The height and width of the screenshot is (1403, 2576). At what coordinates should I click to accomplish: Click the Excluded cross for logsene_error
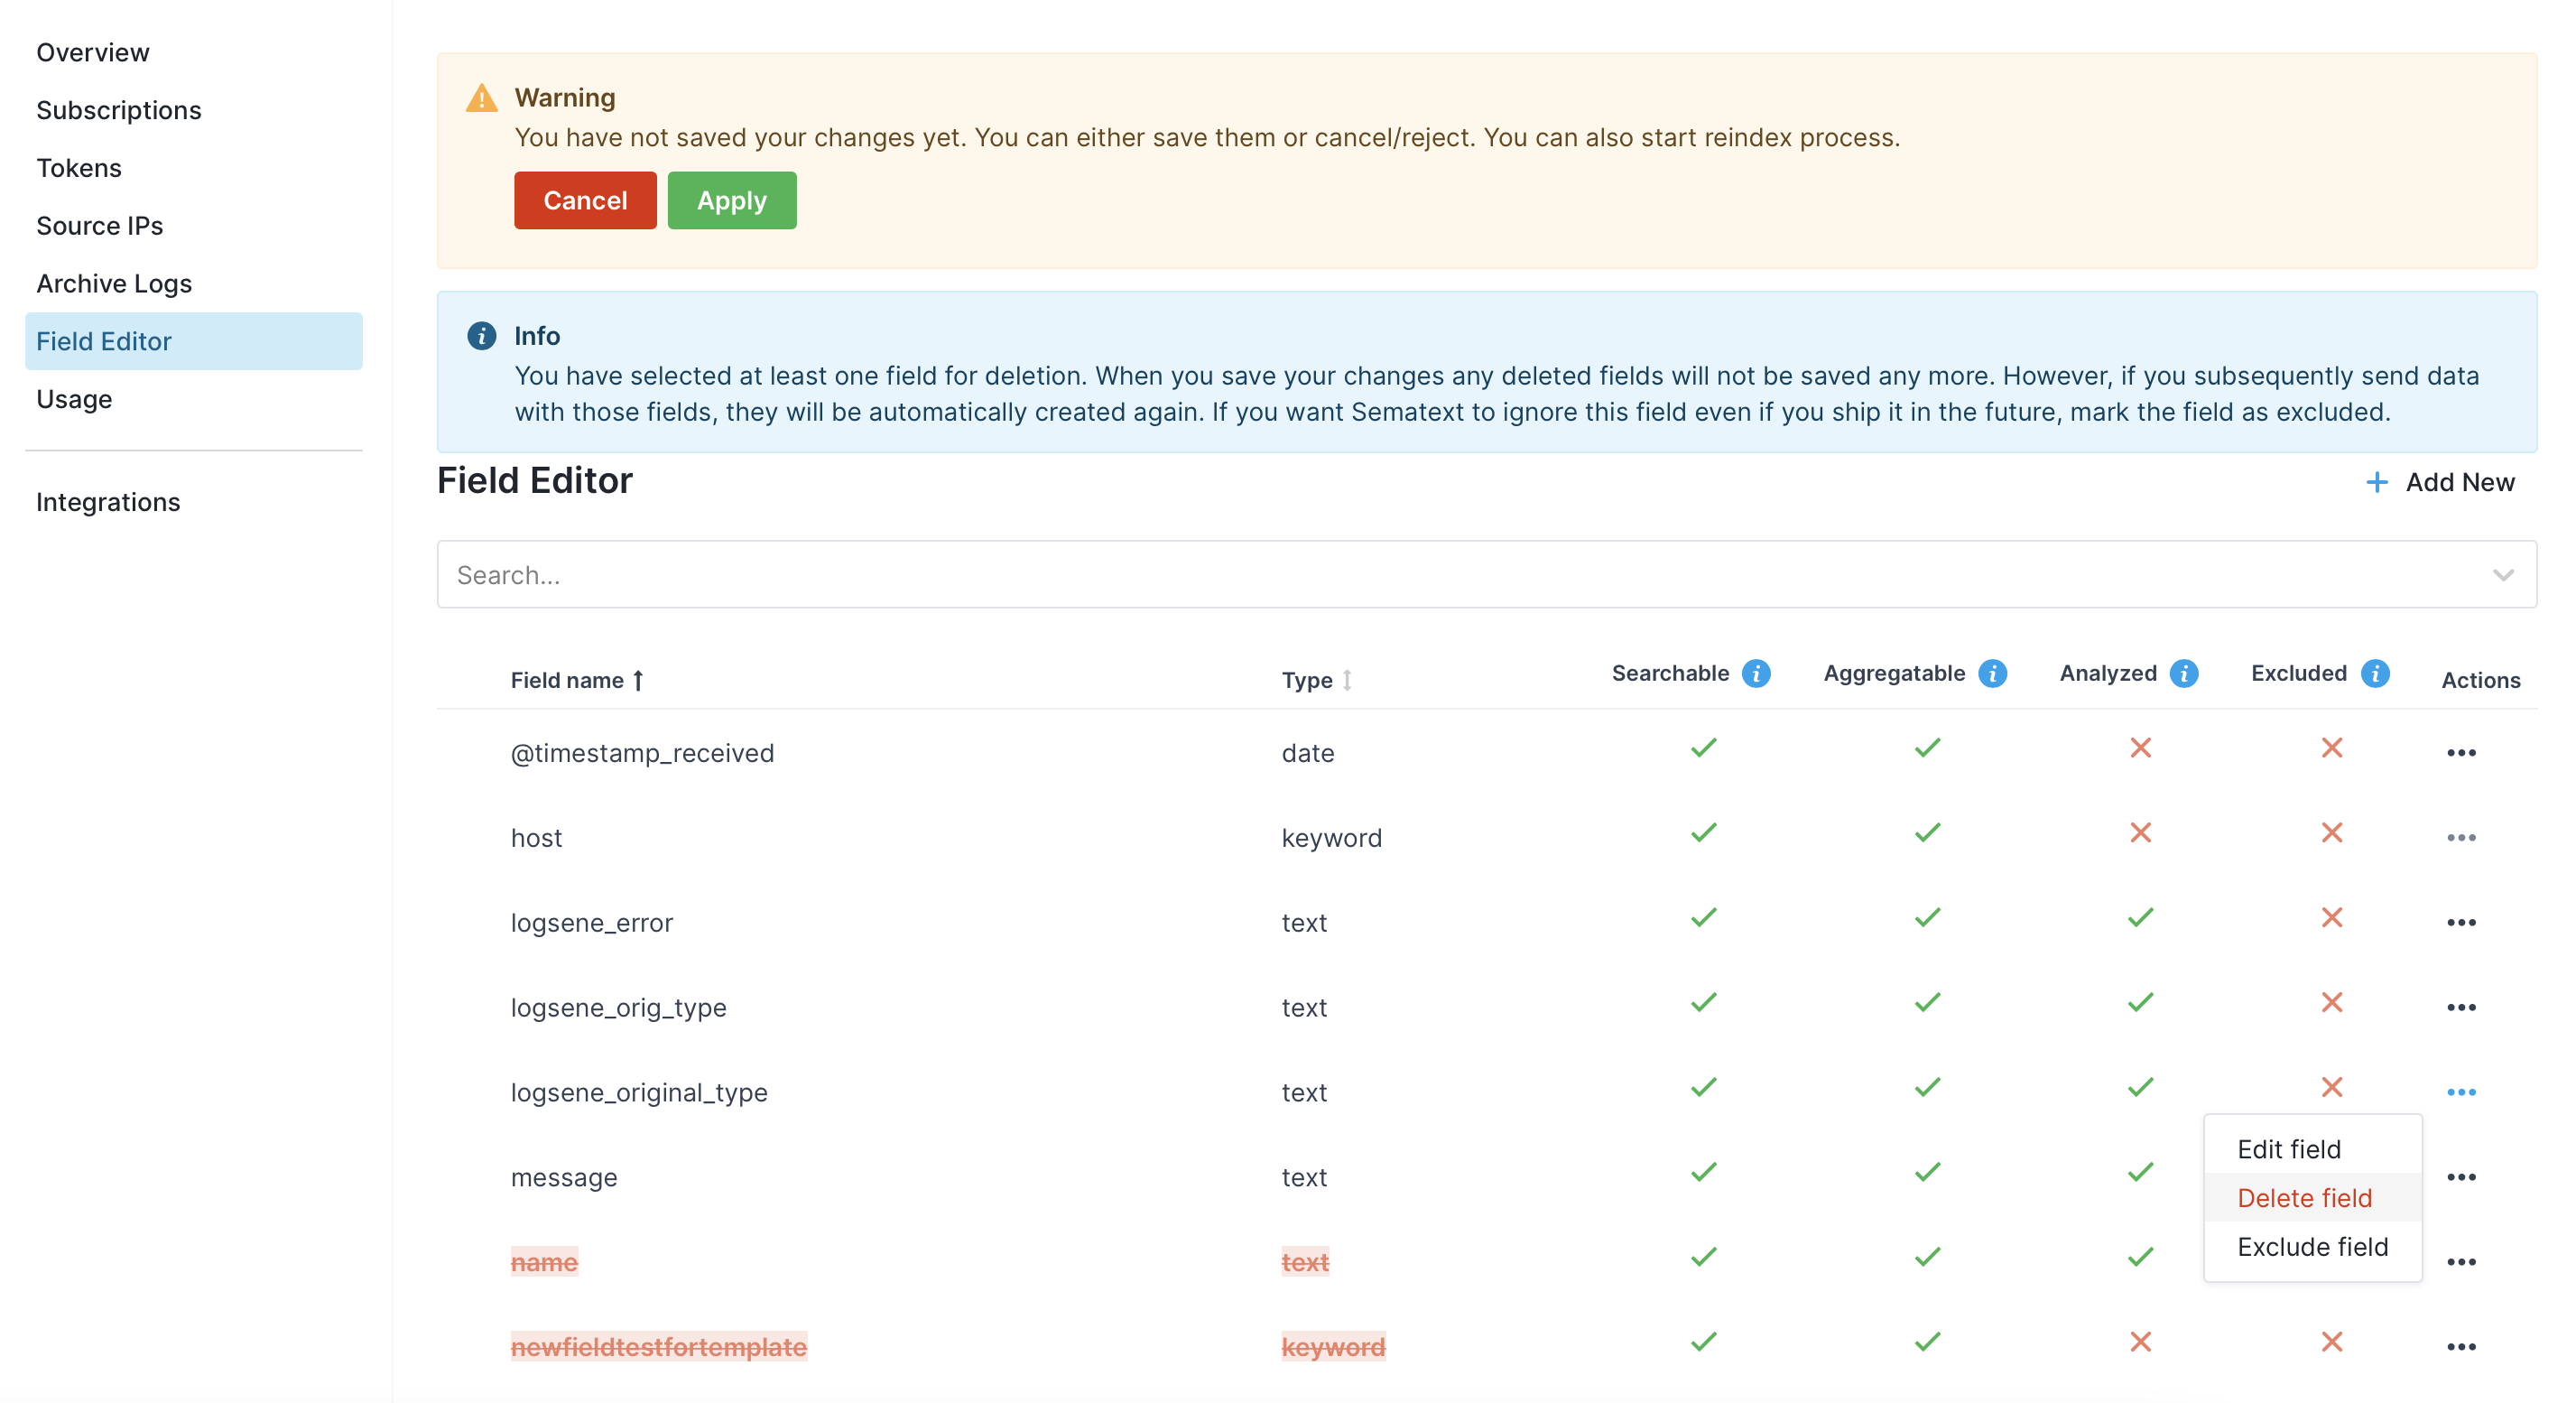pyautogui.click(x=2332, y=917)
